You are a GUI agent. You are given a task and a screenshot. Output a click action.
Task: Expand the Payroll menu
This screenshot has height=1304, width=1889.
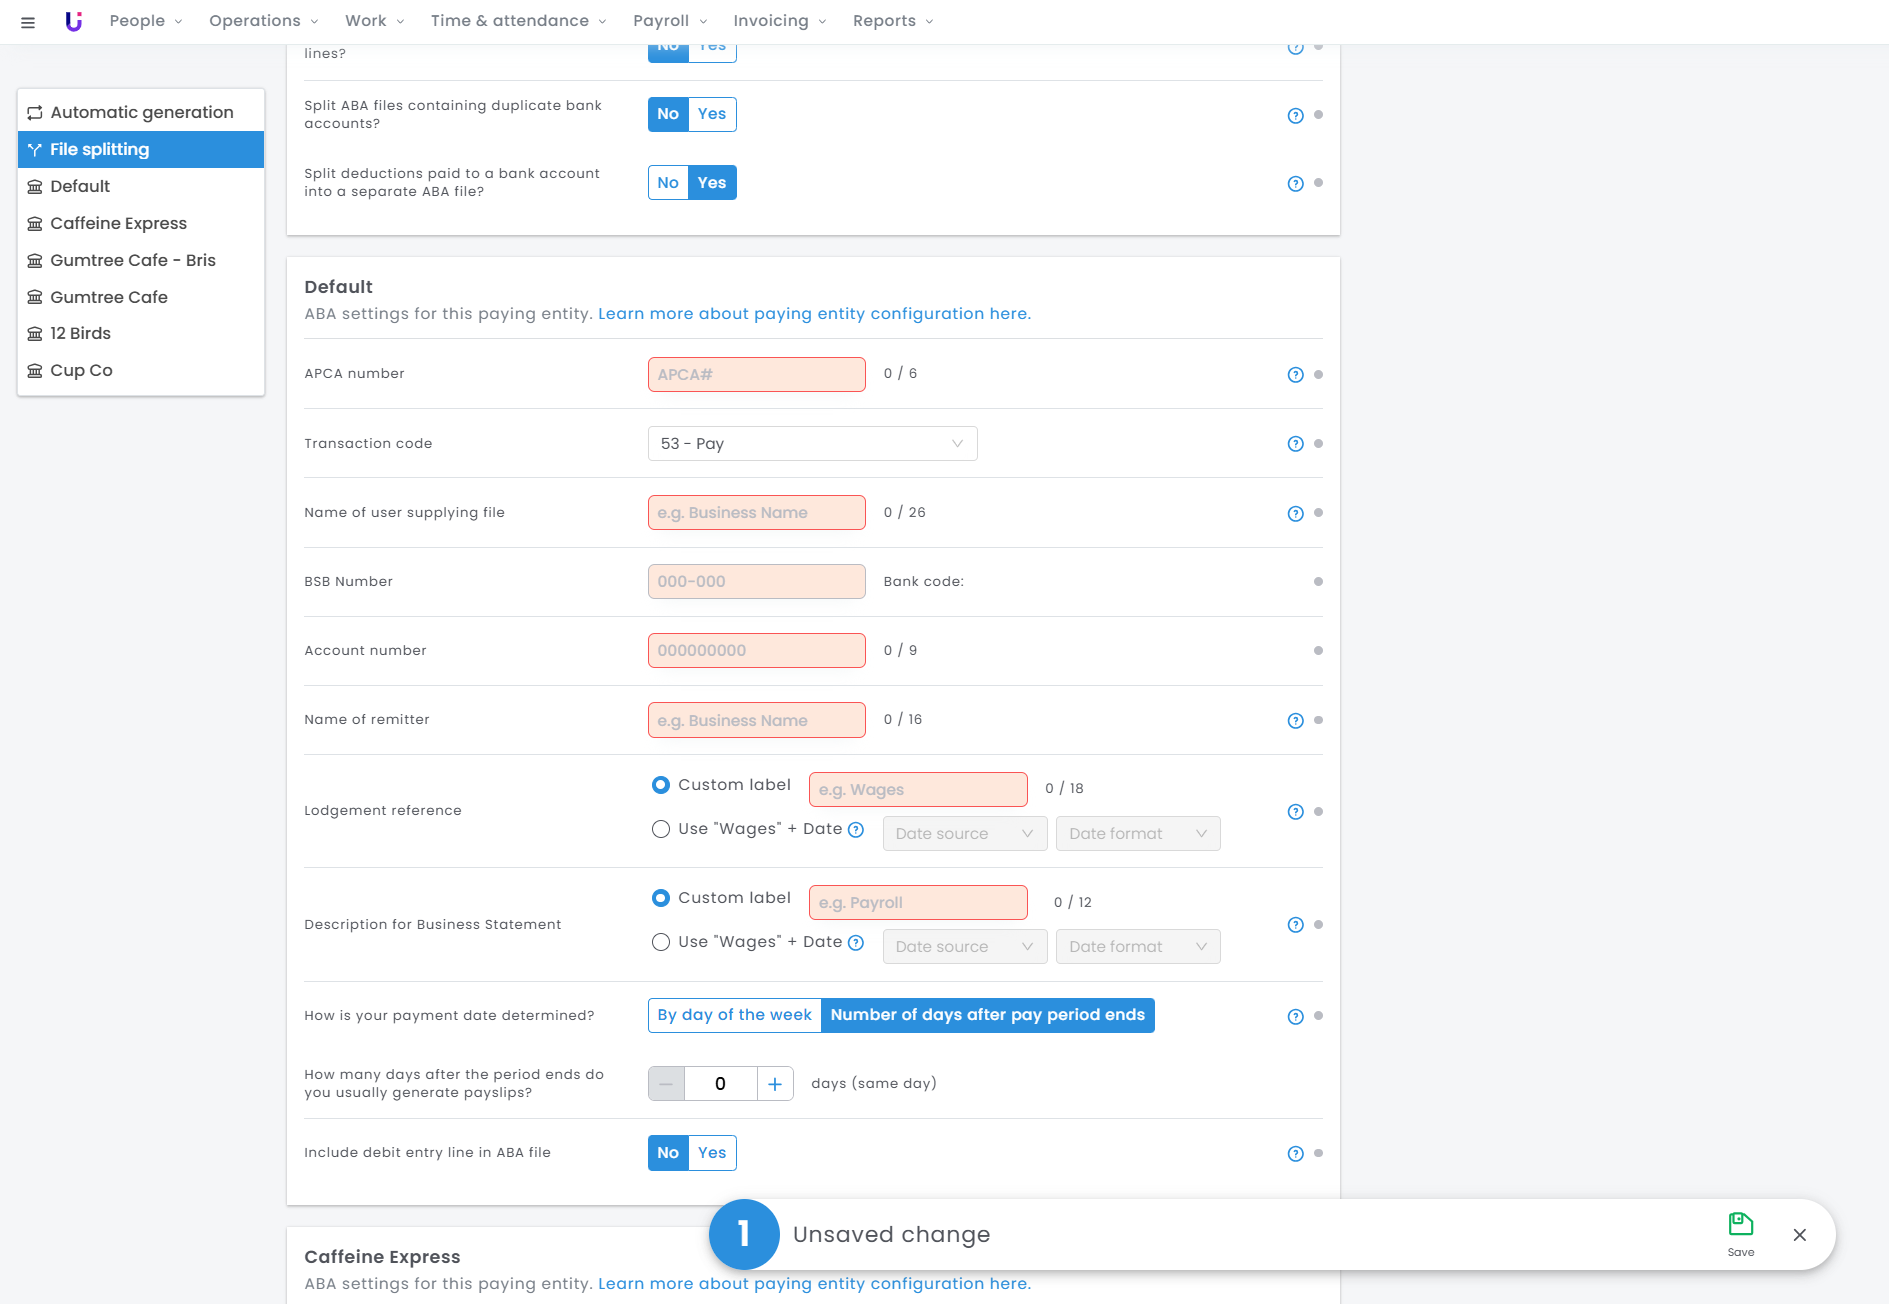(670, 21)
